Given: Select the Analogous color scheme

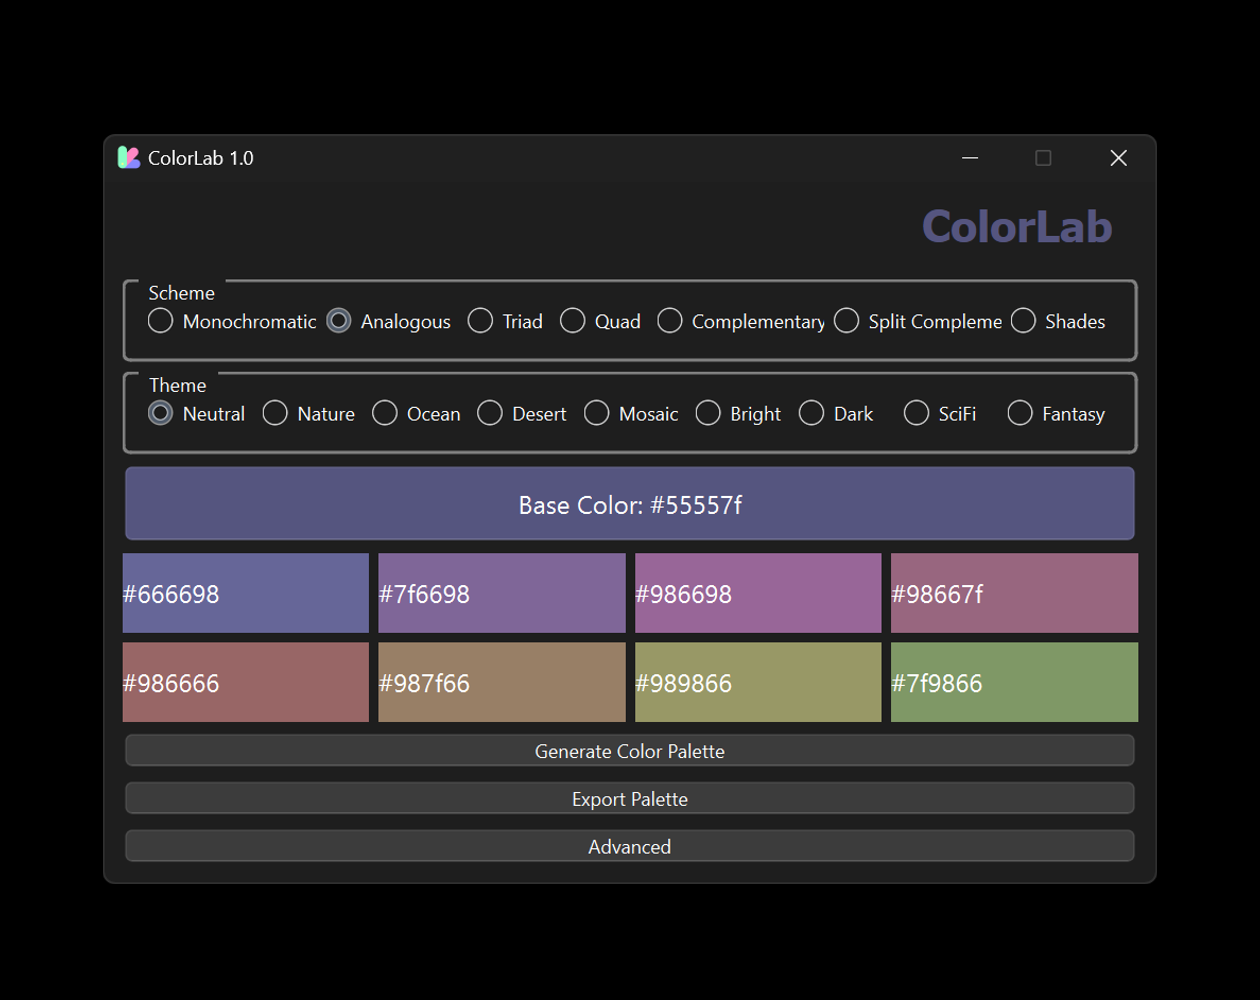Looking at the screenshot, I should 338,321.
